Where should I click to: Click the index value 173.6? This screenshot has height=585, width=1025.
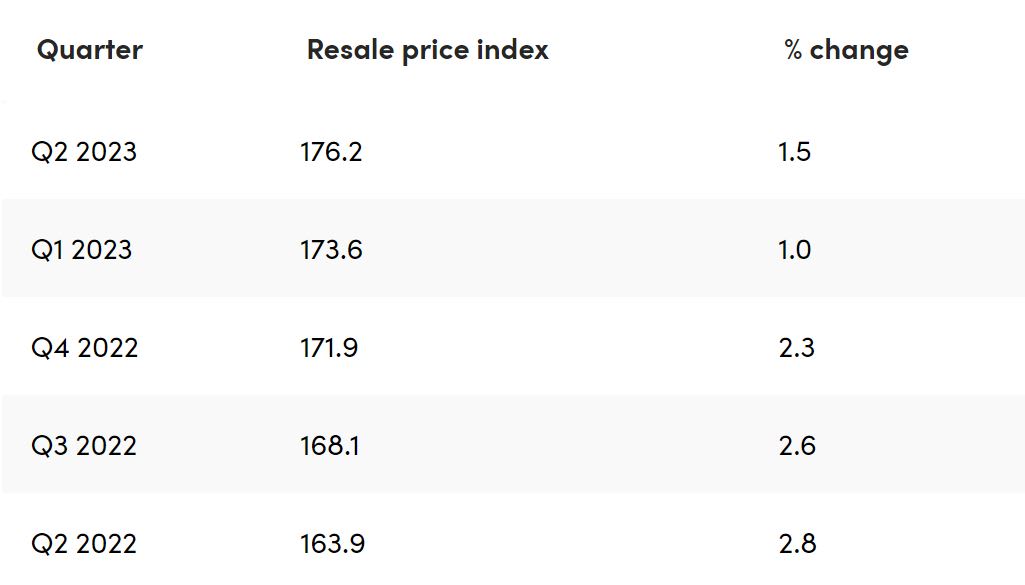coord(331,250)
